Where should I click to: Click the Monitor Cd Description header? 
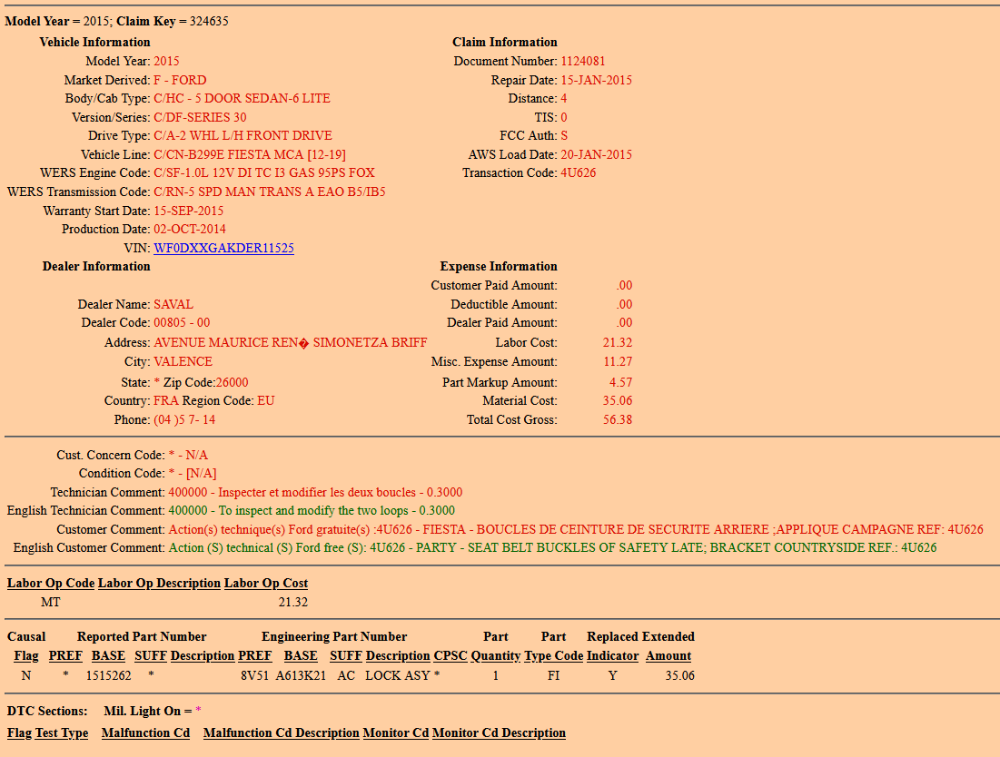click(x=499, y=733)
